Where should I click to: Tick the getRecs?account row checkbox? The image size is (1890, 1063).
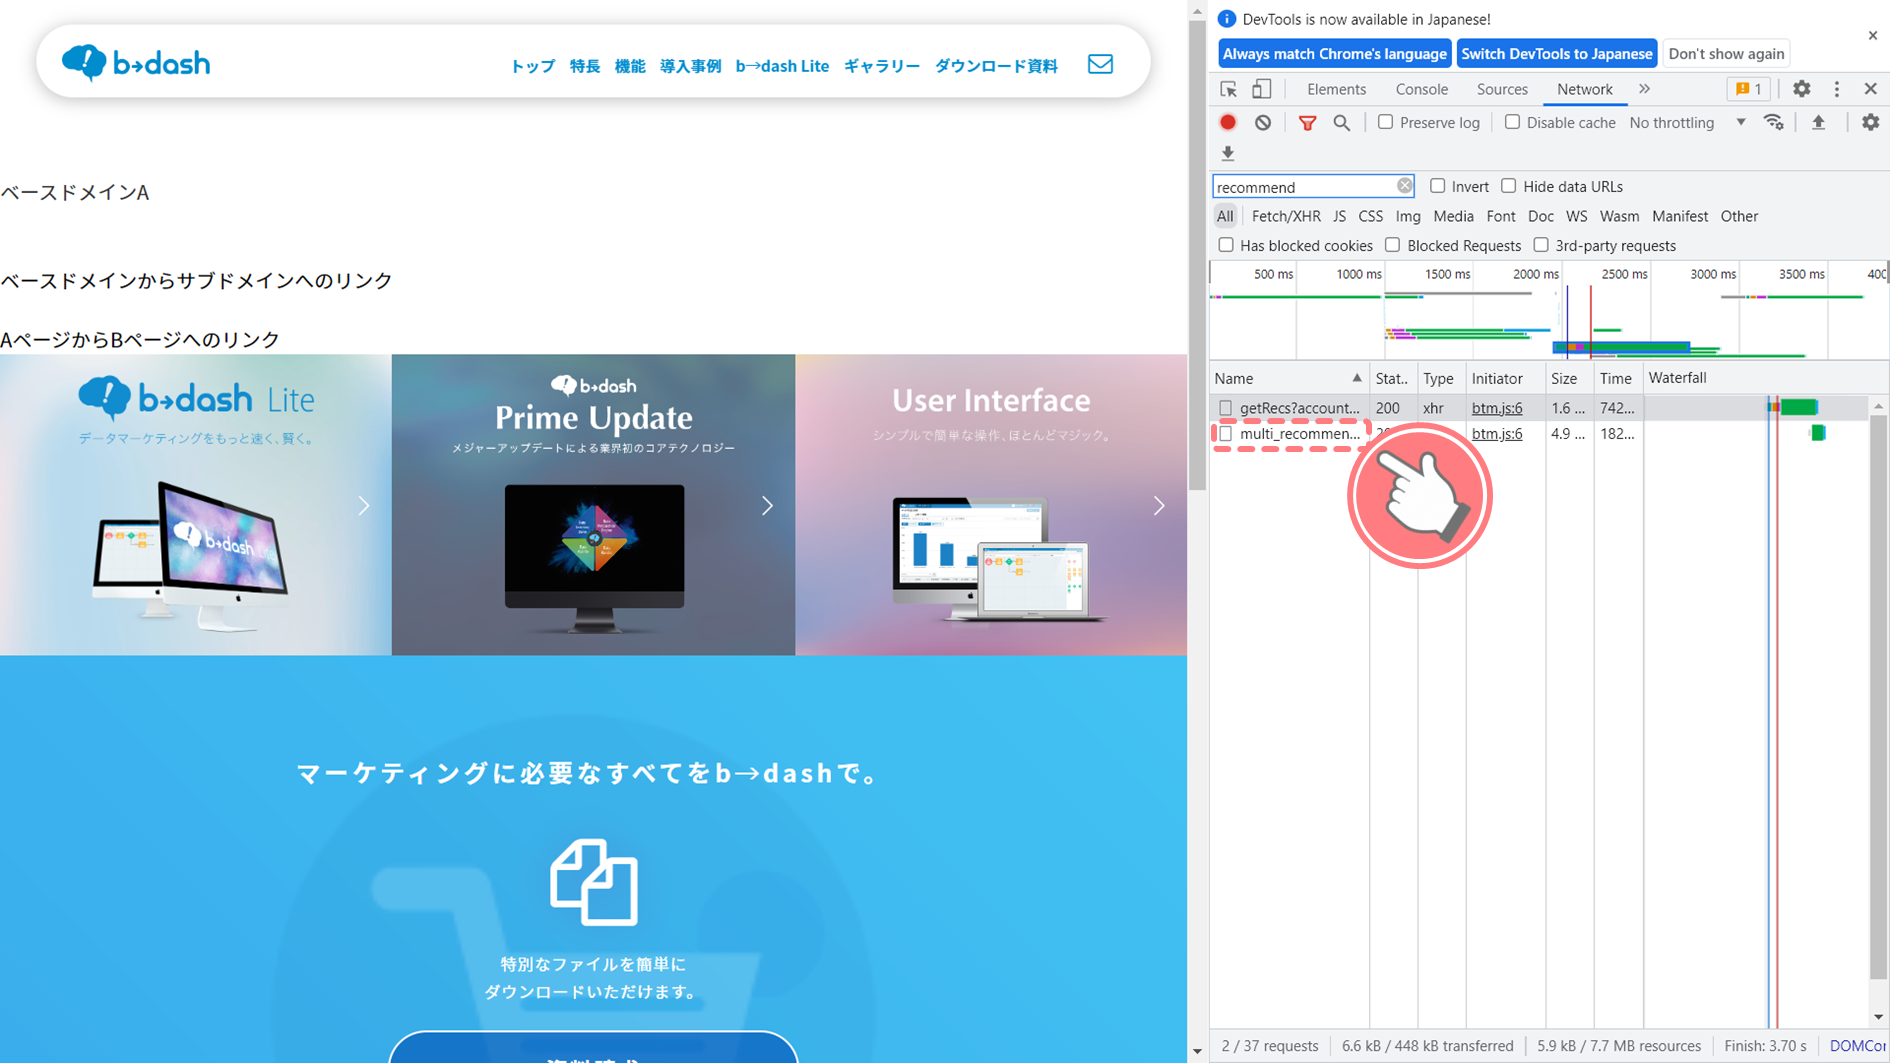(x=1226, y=408)
